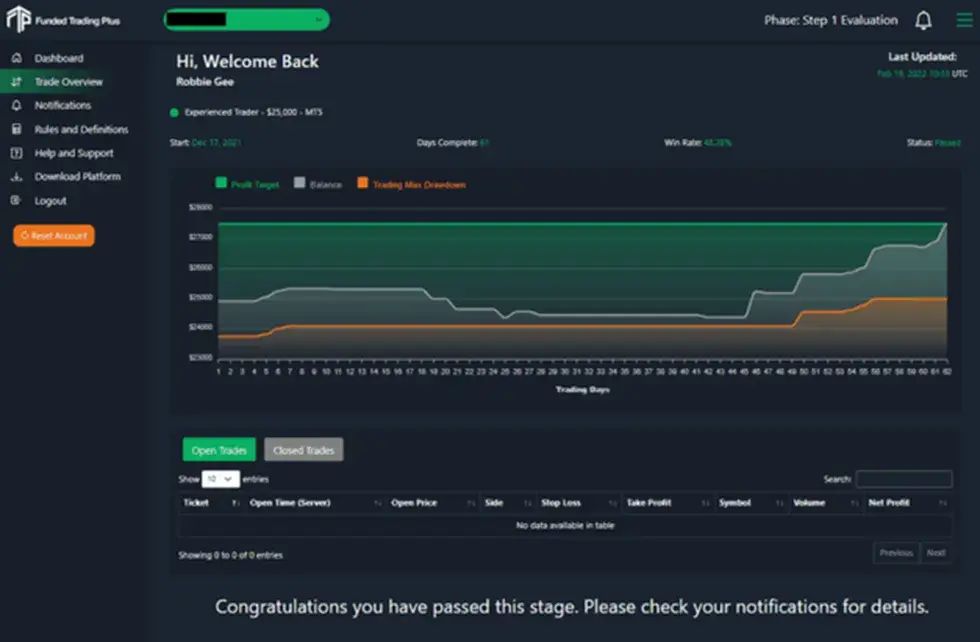Click the Congratulations passed stage message

572,607
